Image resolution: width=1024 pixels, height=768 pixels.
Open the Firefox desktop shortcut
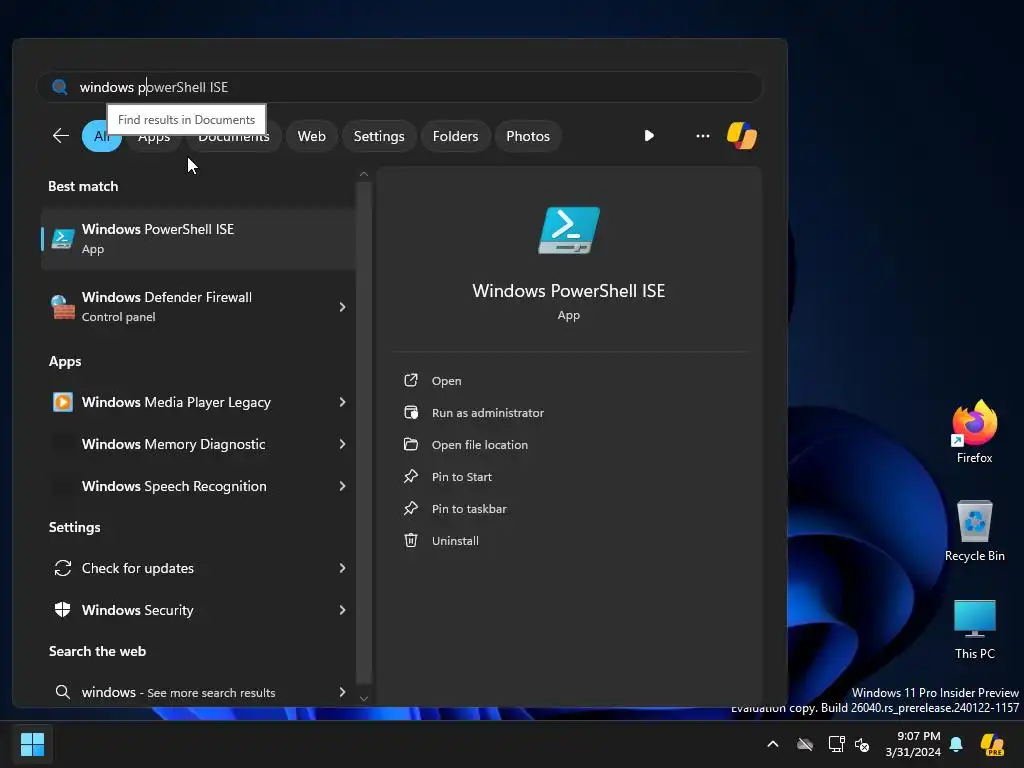click(x=974, y=432)
